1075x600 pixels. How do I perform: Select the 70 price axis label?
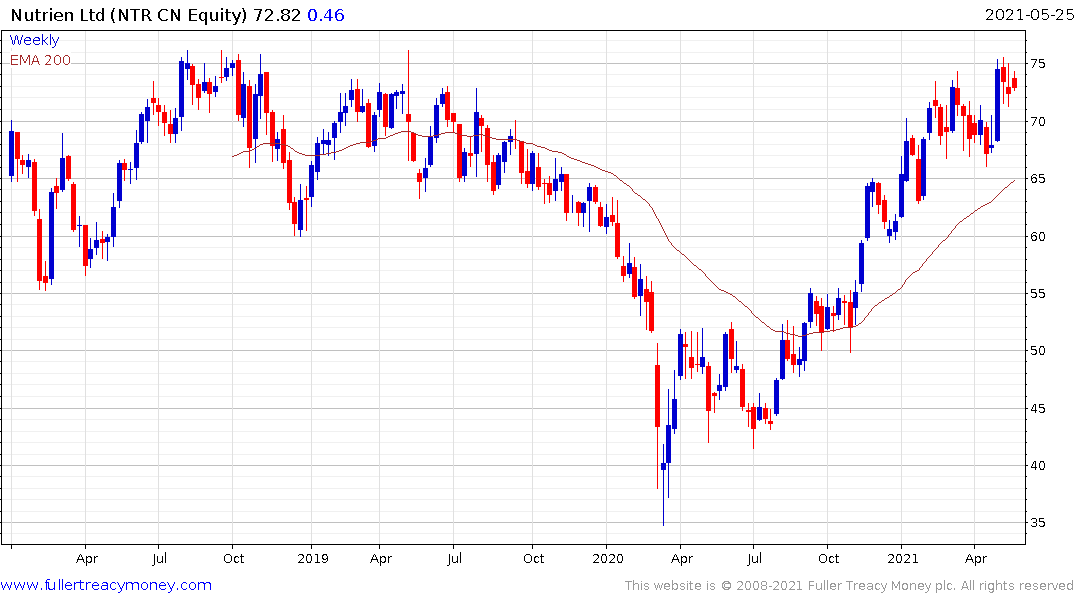(x=1038, y=121)
